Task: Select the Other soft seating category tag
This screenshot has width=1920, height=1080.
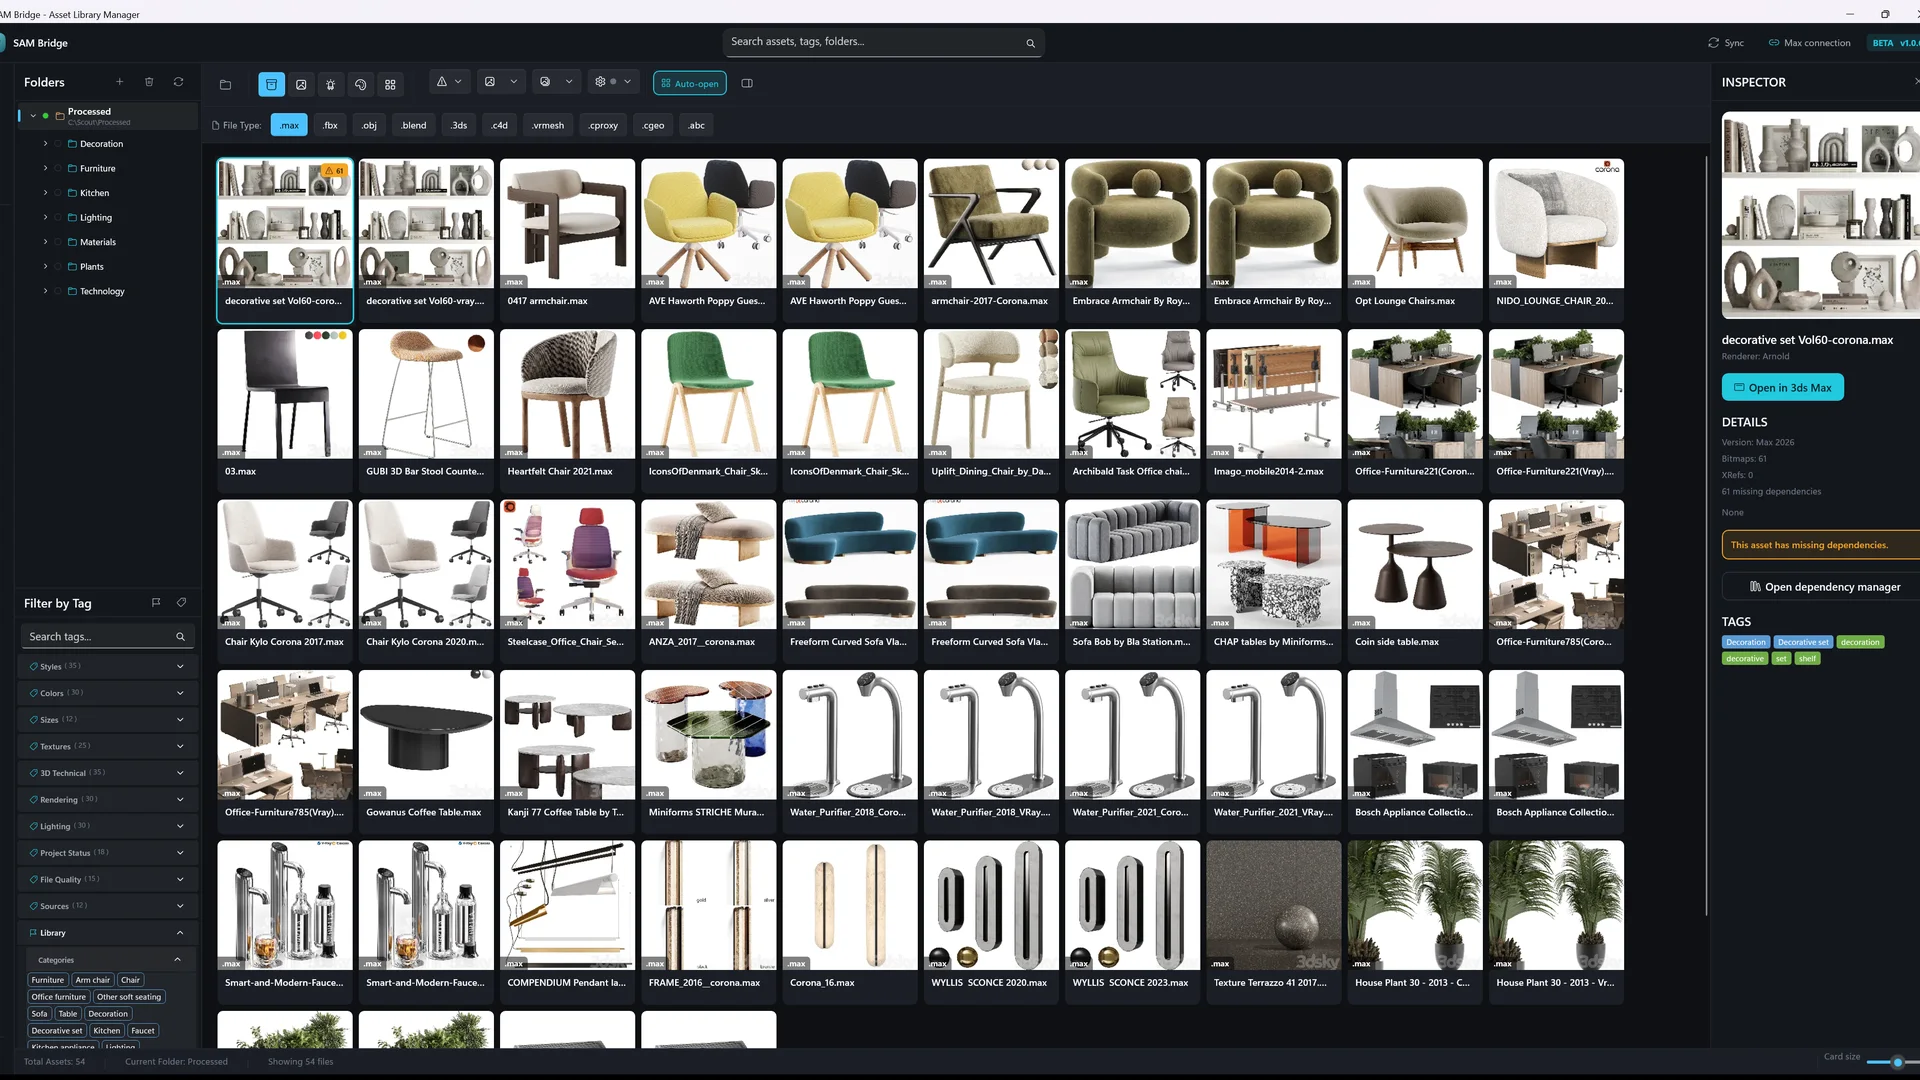Action: click(129, 997)
